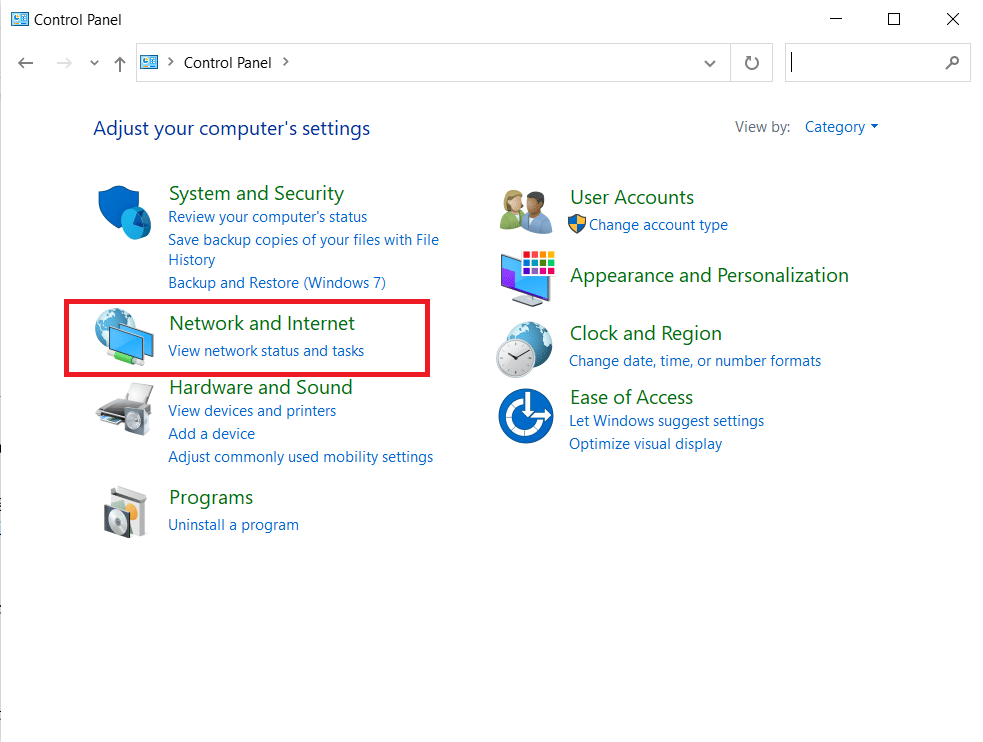The image size is (983, 742).
Task: Click the User Accounts people icon
Action: point(526,211)
